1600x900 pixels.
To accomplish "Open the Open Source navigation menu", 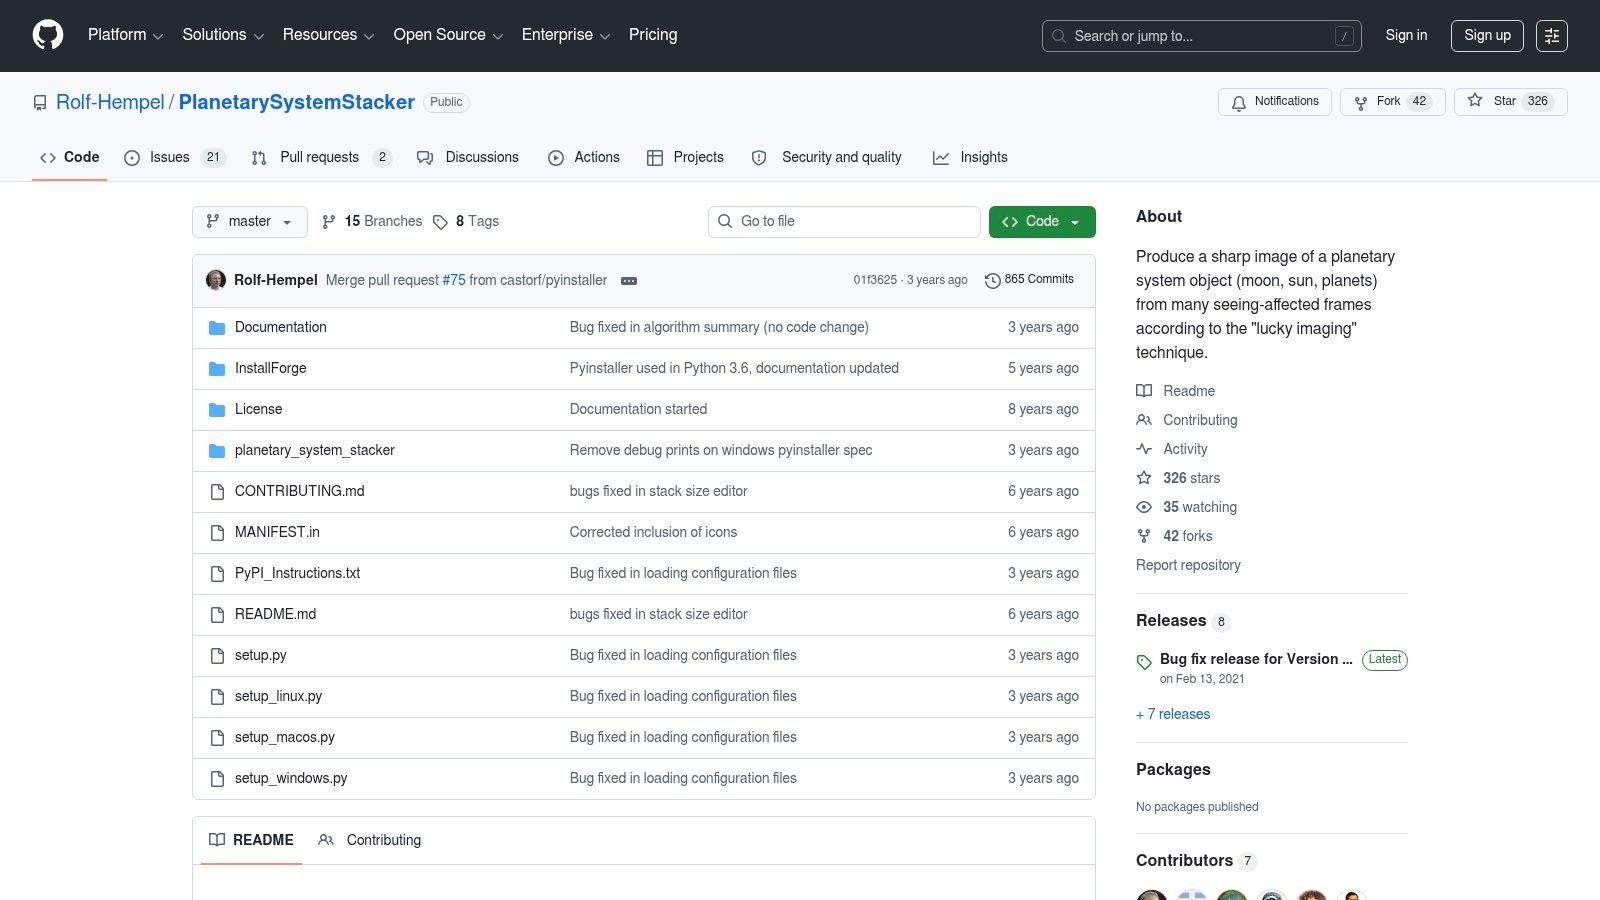I will 448,35.
